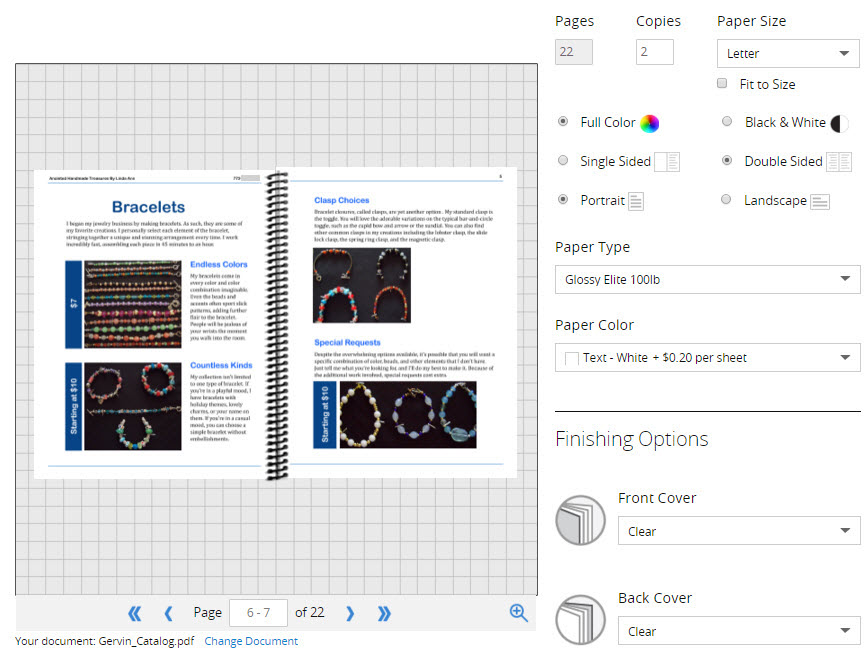Go to the previous page arrow
This screenshot has height=655, width=867.
click(168, 613)
